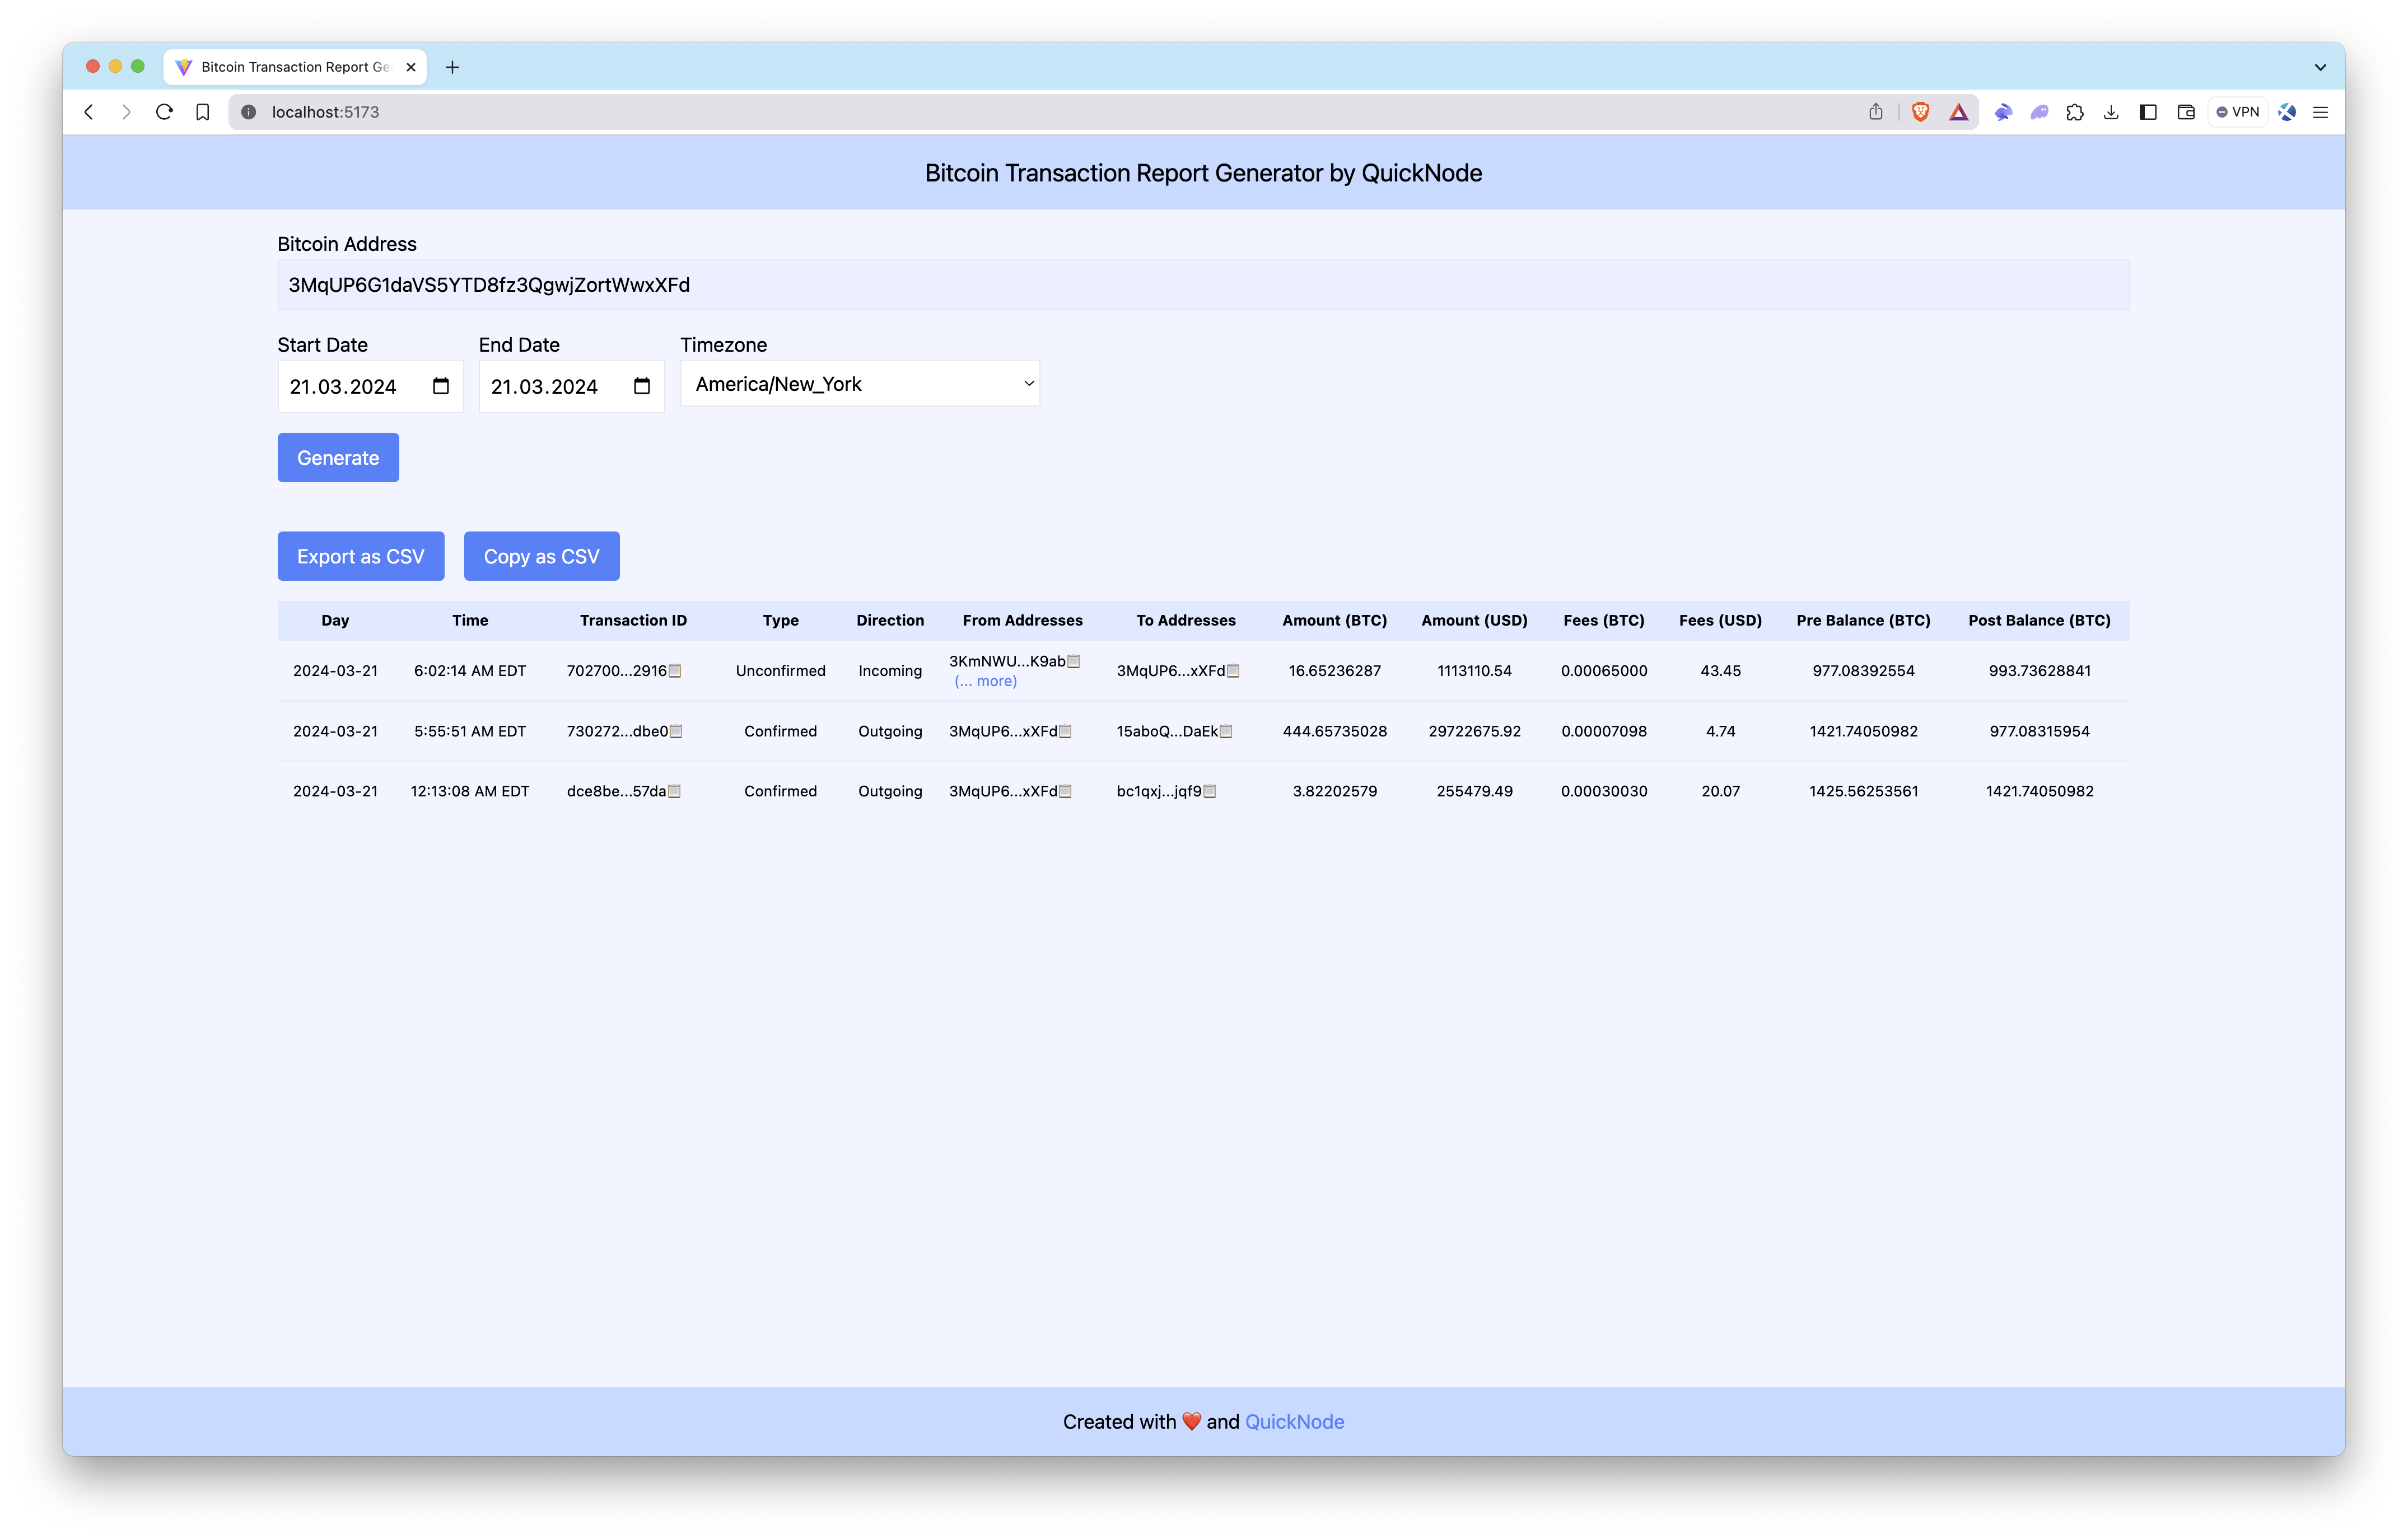Click into the Bitcoin Address input field
Image resolution: width=2408 pixels, height=1539 pixels.
[x=1202, y=285]
